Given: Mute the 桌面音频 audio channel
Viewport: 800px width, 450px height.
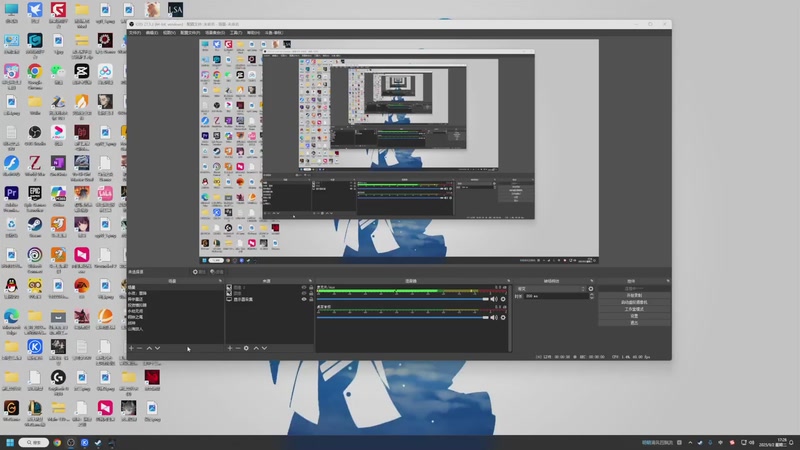Looking at the screenshot, I should pos(493,317).
